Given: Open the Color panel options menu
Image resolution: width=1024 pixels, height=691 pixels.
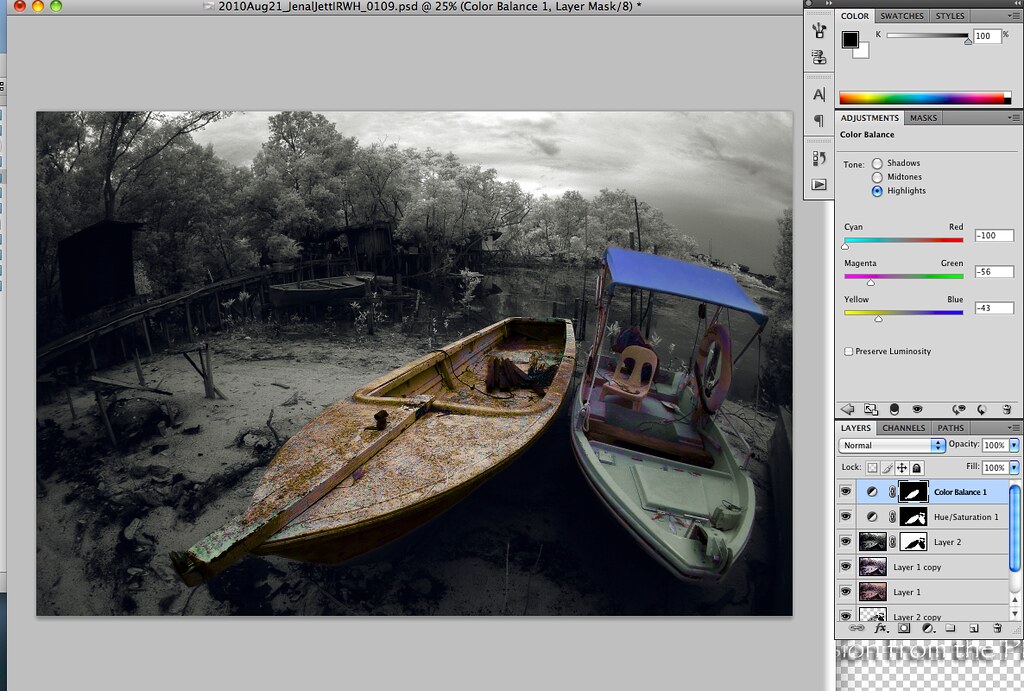Looking at the screenshot, I should point(1014,16).
